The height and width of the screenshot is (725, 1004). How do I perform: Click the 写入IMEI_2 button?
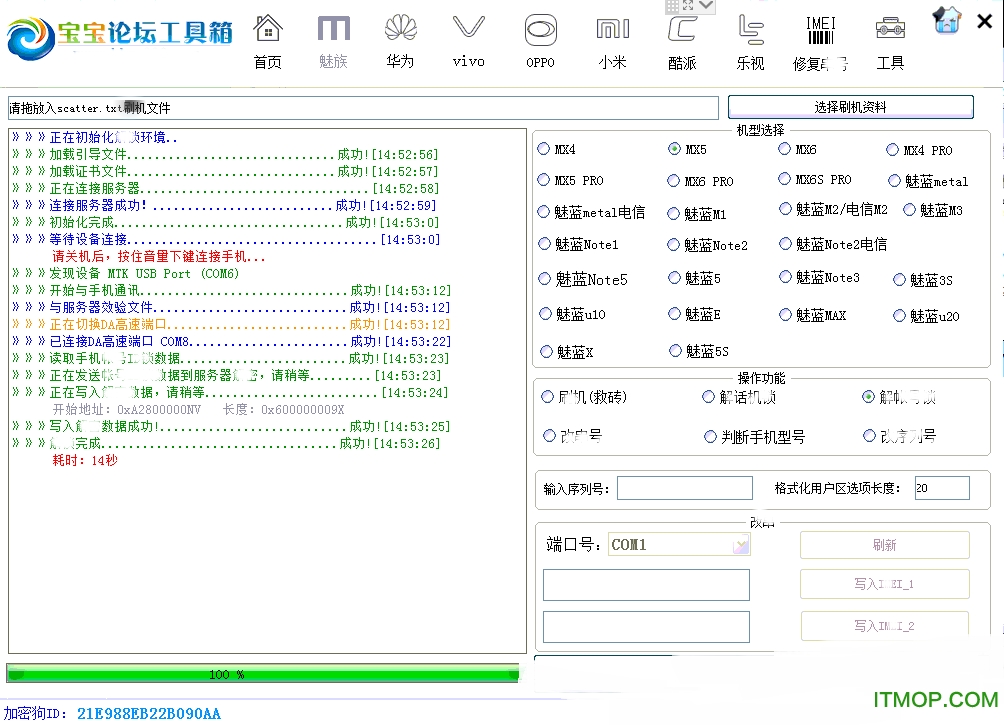(x=884, y=626)
